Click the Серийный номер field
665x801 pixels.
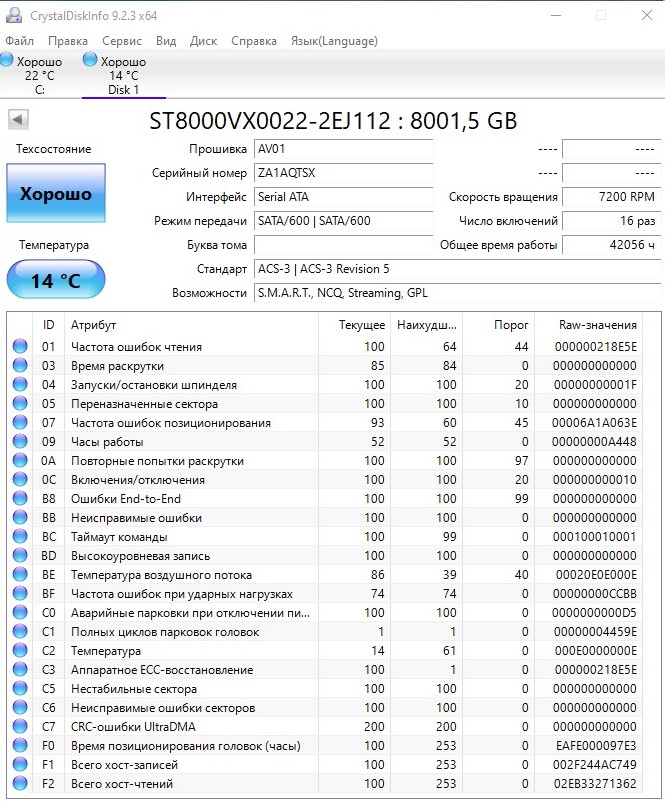coord(343,173)
